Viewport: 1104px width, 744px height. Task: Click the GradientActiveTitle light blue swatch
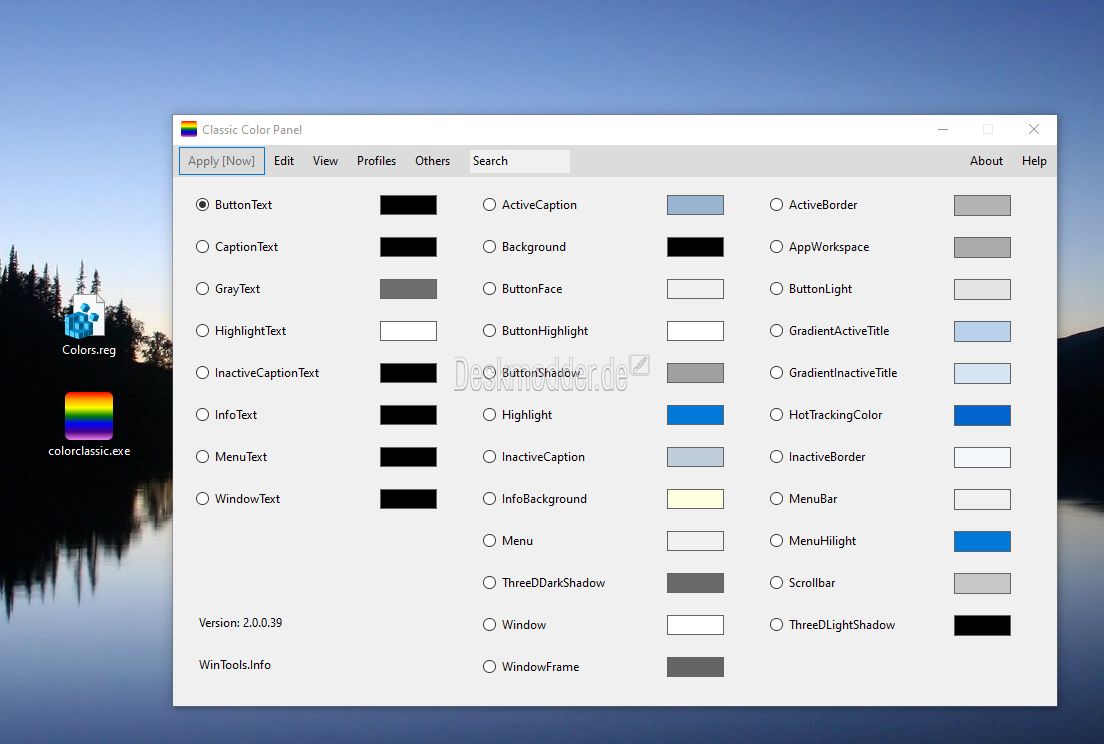click(982, 331)
